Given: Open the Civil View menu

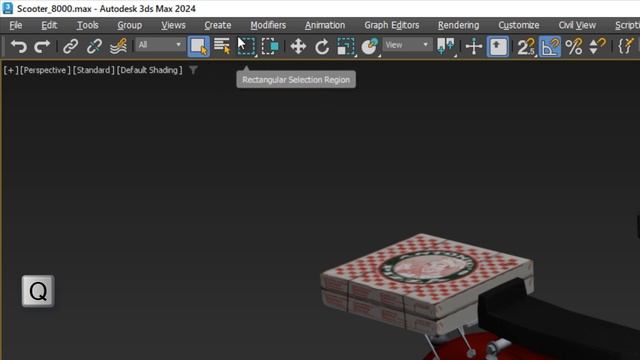Looking at the screenshot, I should pos(577,25).
